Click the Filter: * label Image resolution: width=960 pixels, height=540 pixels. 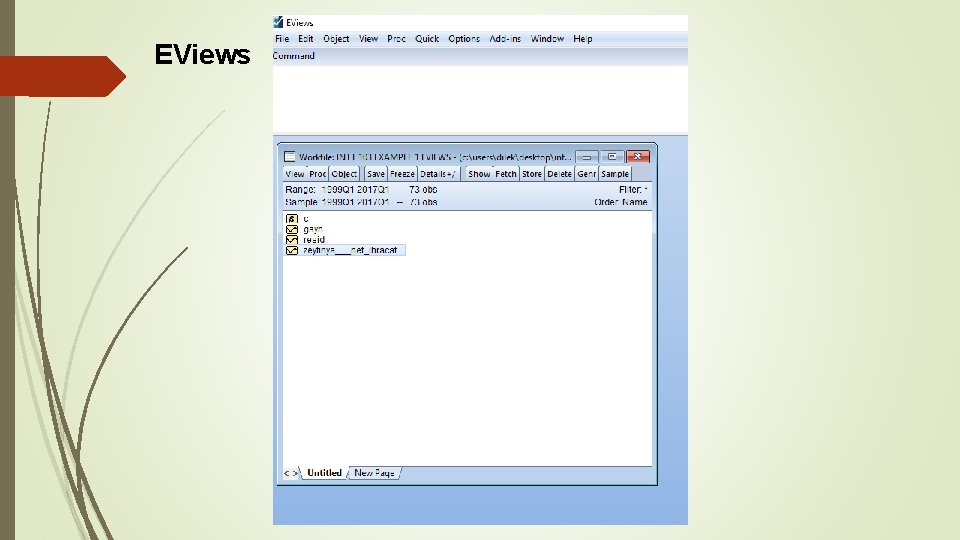click(633, 190)
